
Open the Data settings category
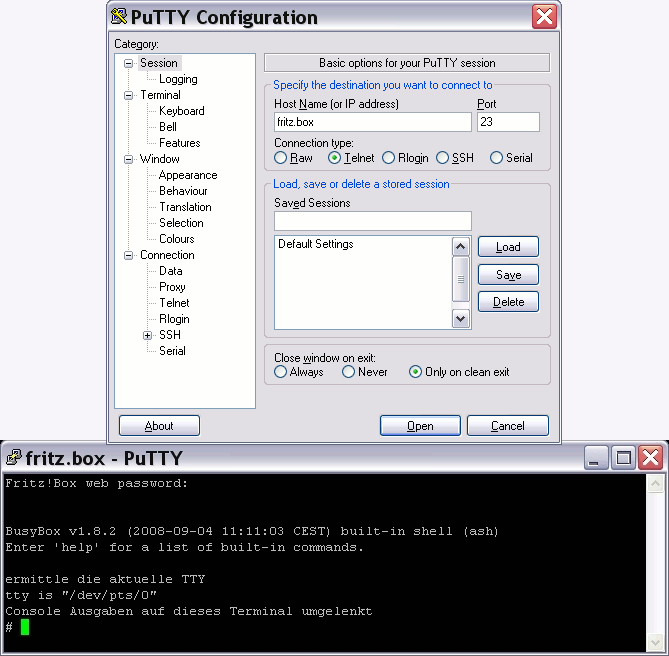click(x=171, y=271)
